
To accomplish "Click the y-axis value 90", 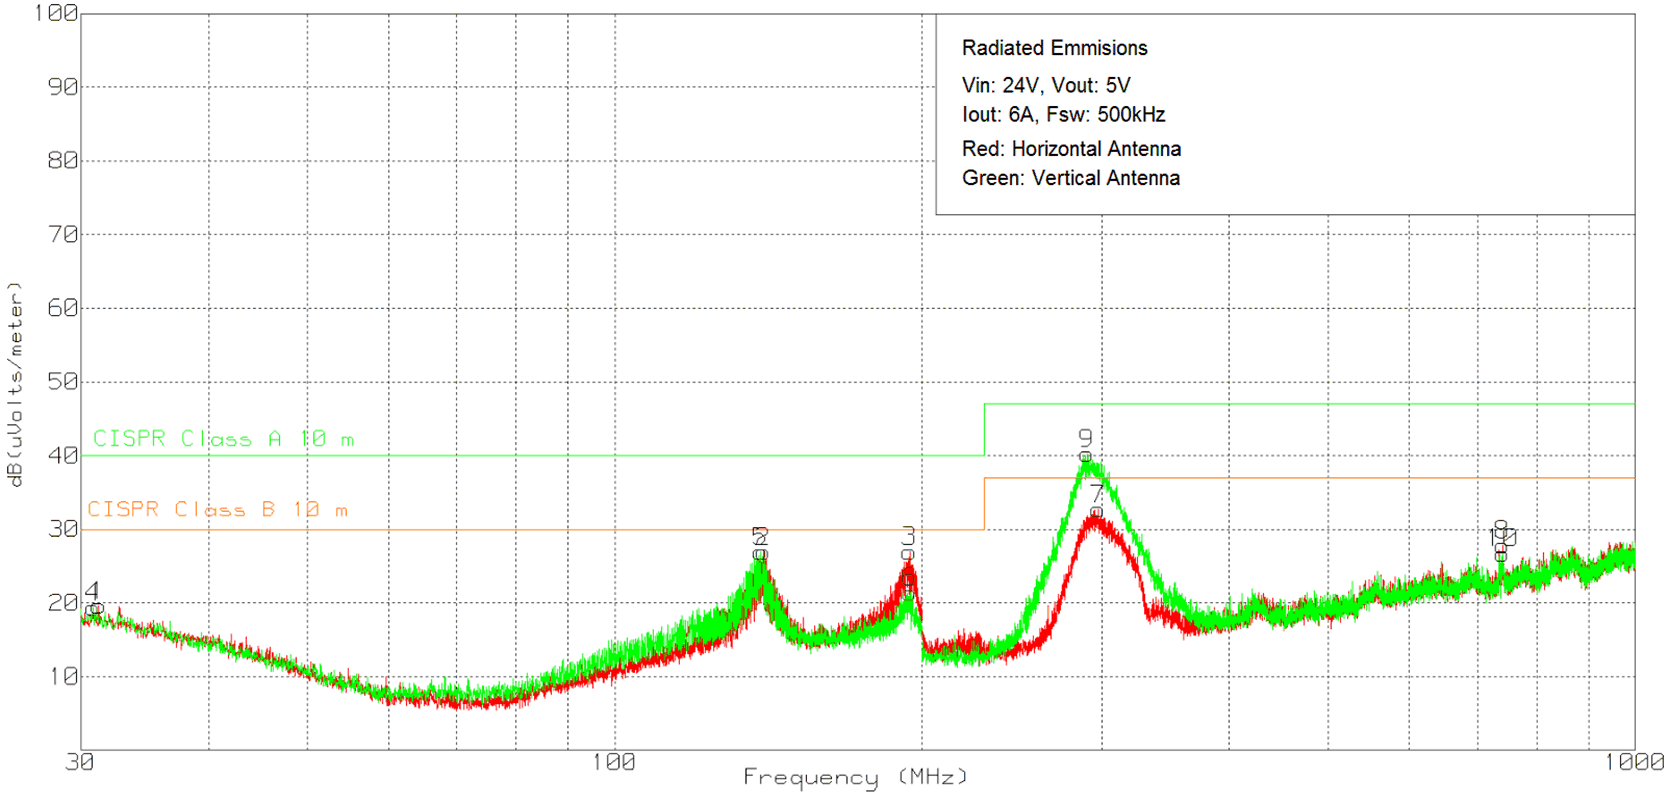I will pos(62,87).
